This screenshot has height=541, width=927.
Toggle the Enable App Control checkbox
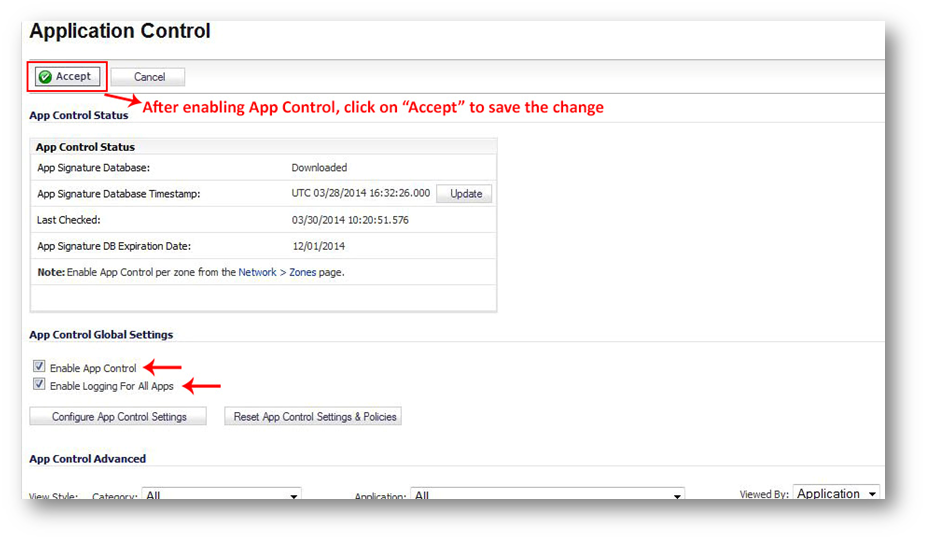(39, 367)
